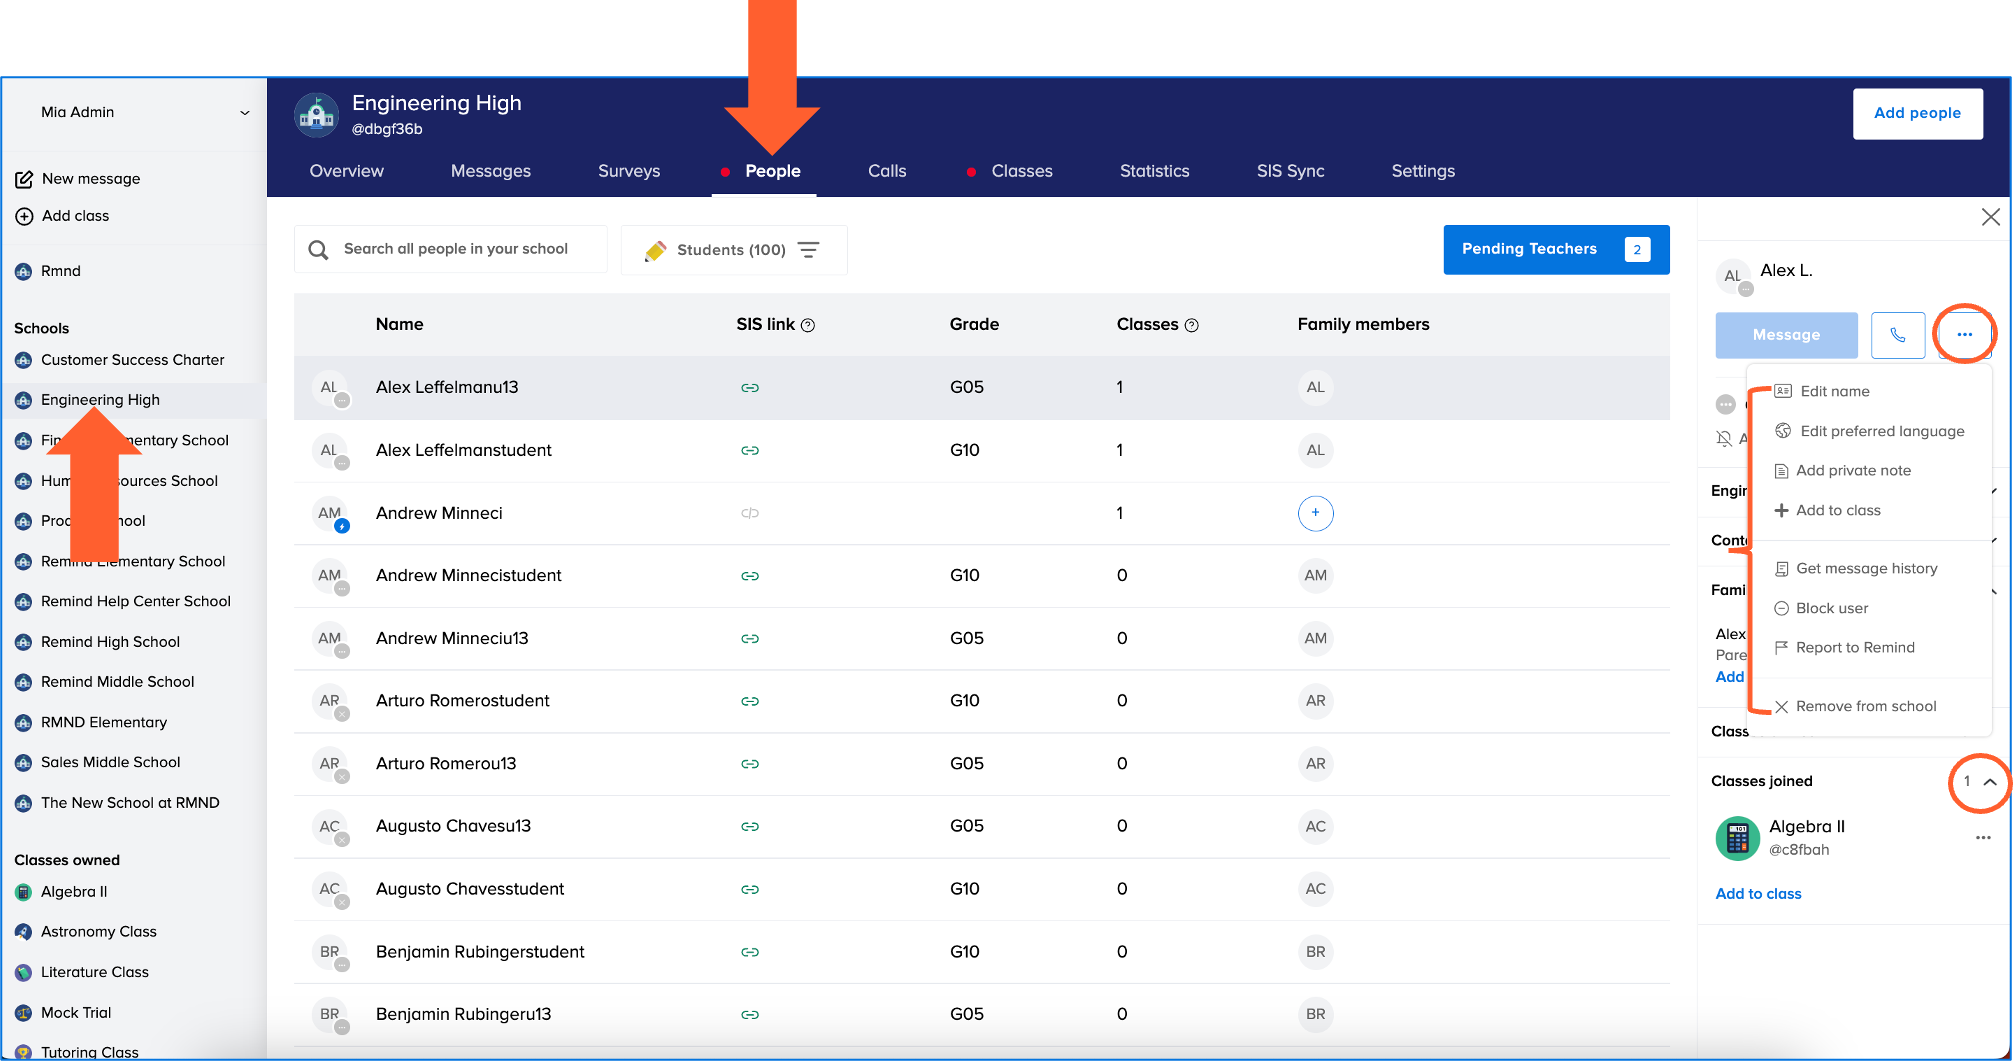2014x1062 pixels.
Task: Choose Remove from school in menu
Action: (x=1865, y=706)
